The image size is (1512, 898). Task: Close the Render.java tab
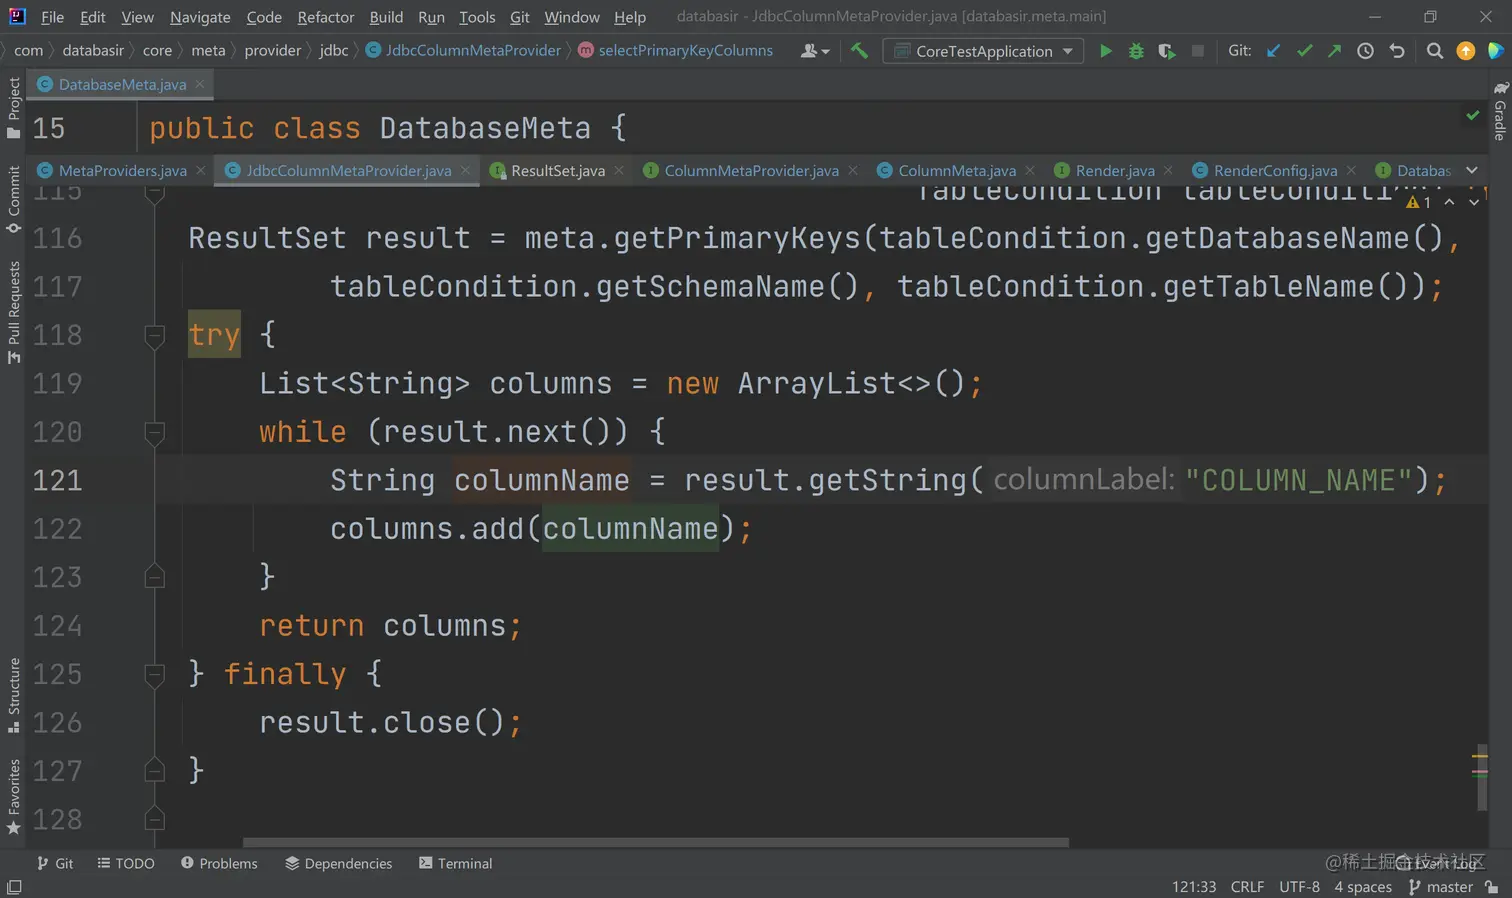click(x=1168, y=170)
